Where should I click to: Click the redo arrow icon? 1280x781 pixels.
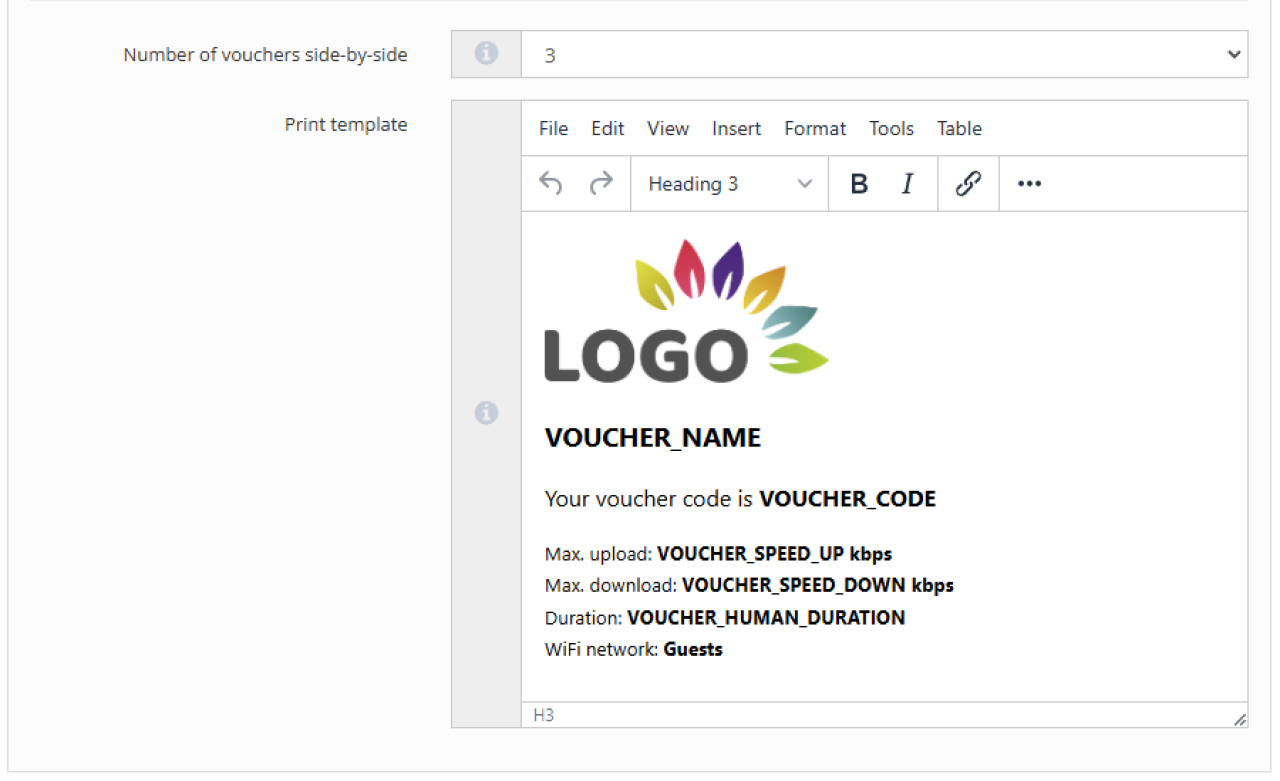click(x=601, y=184)
